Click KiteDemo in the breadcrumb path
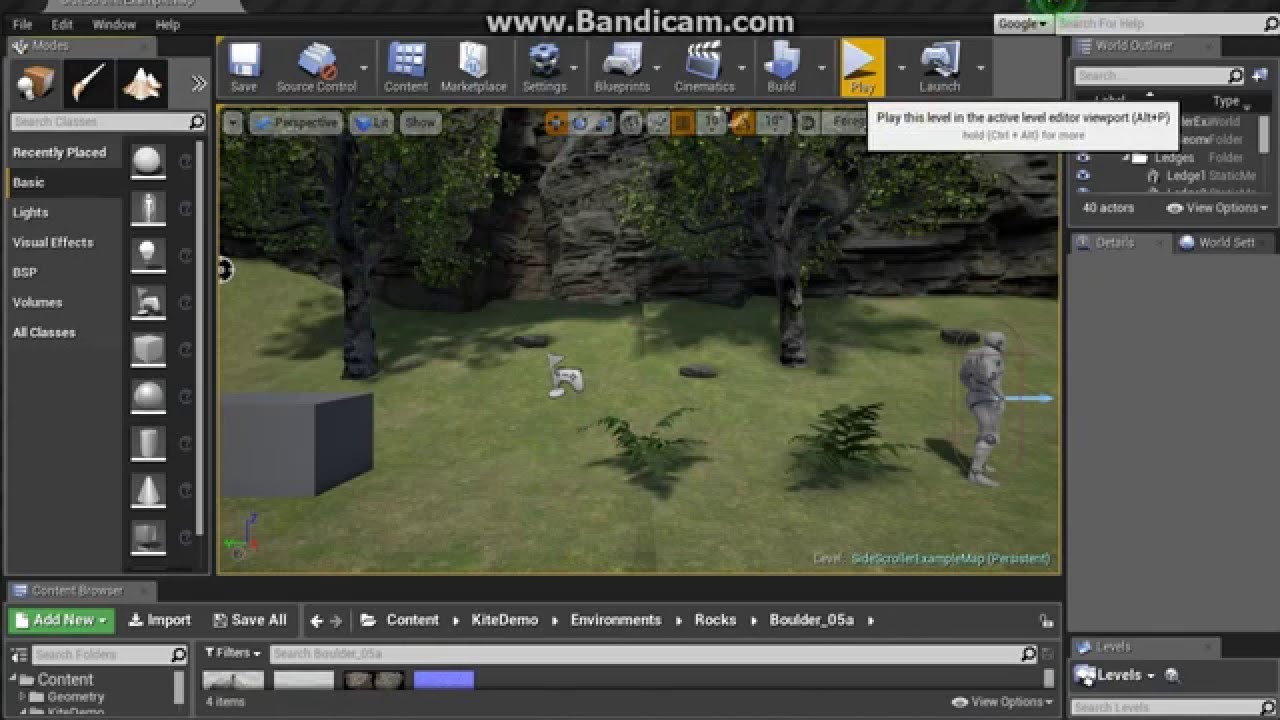Viewport: 1280px width, 720px height. pyautogui.click(x=505, y=620)
